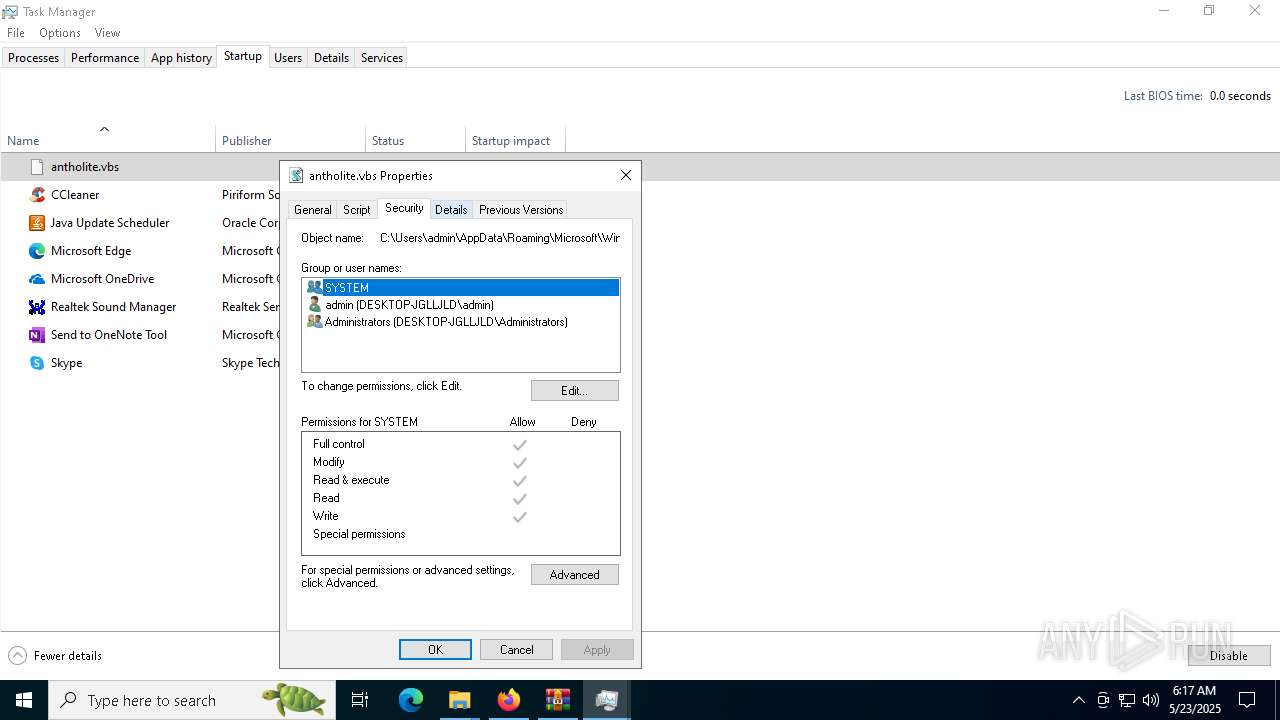Click the volume speaker tray icon

tap(1151, 700)
